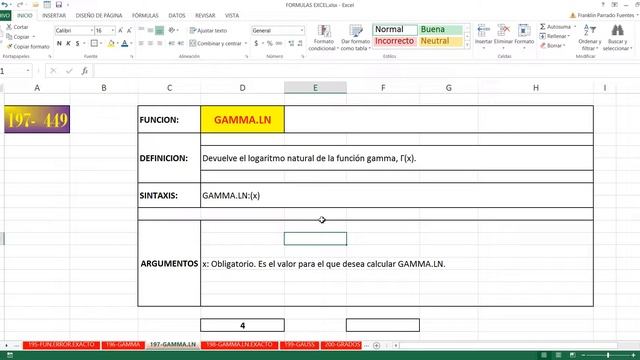This screenshot has width=640, height=360.
Task: Switch to DISEÑO DE PÁGINA tab
Action: click(x=99, y=16)
